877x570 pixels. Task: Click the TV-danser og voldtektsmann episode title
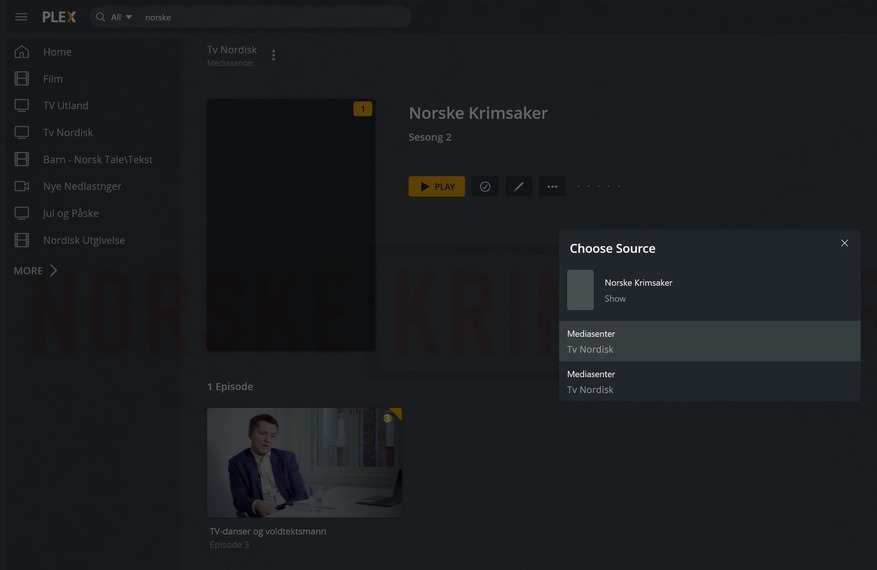pyautogui.click(x=268, y=531)
